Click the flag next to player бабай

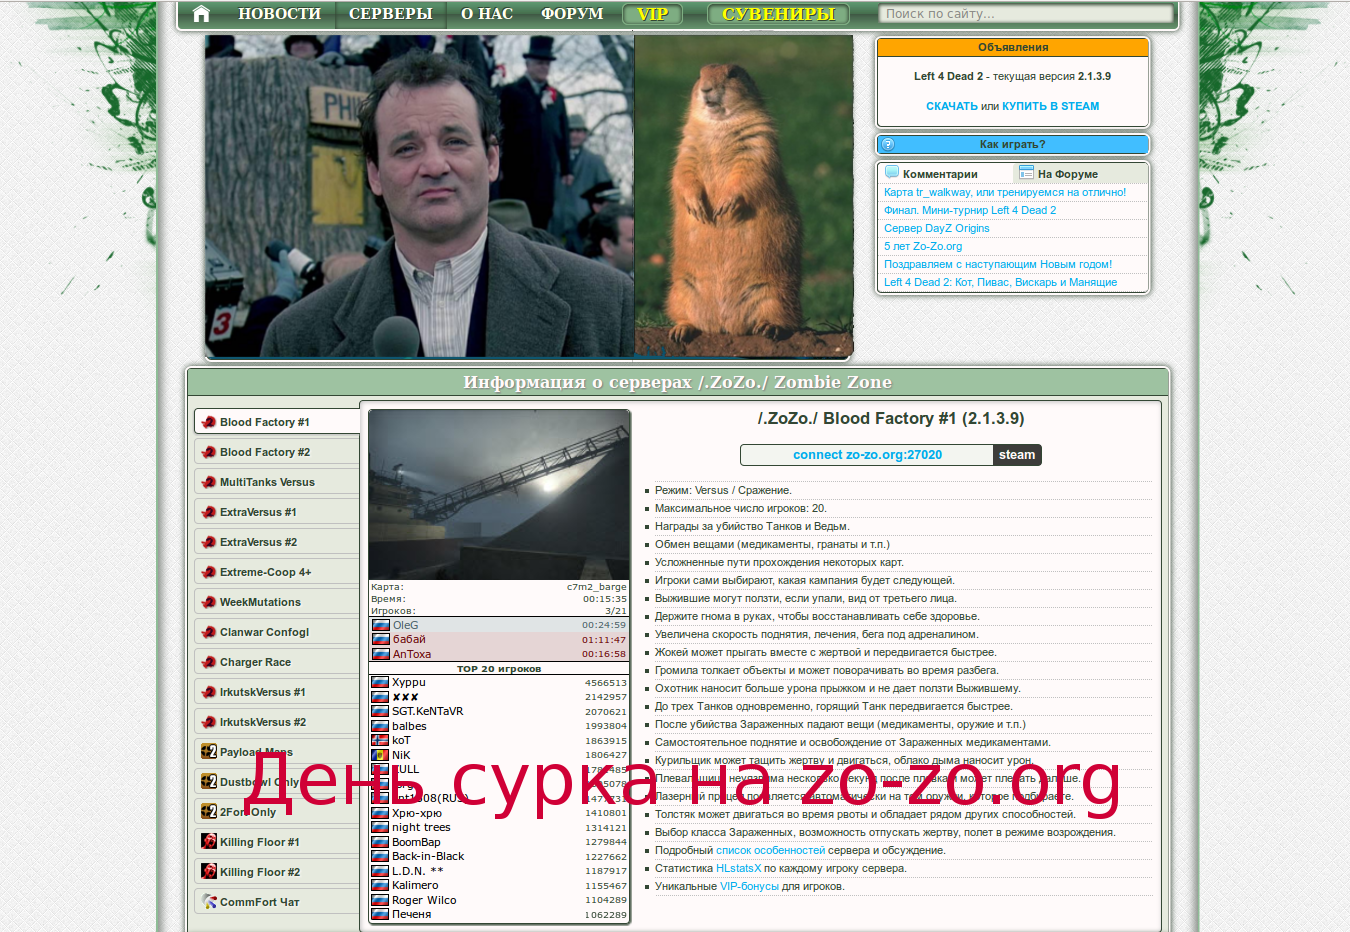(x=380, y=639)
